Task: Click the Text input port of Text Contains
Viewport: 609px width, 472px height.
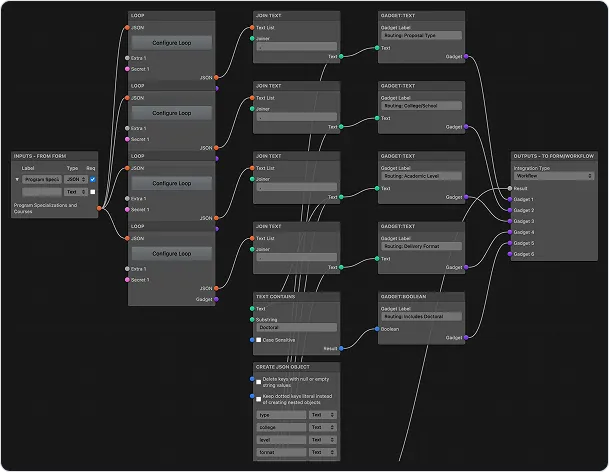Action: [x=252, y=308]
